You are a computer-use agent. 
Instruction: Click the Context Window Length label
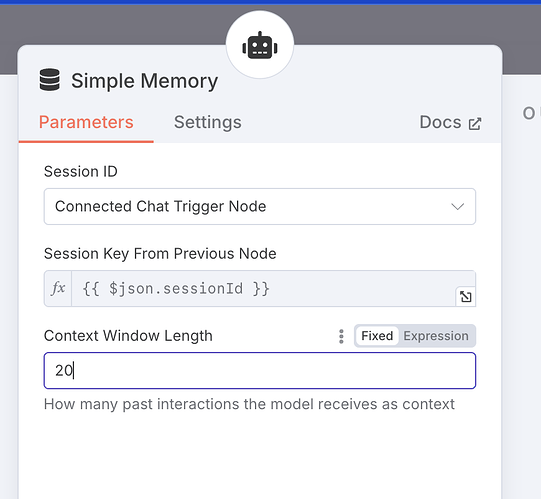[128, 336]
